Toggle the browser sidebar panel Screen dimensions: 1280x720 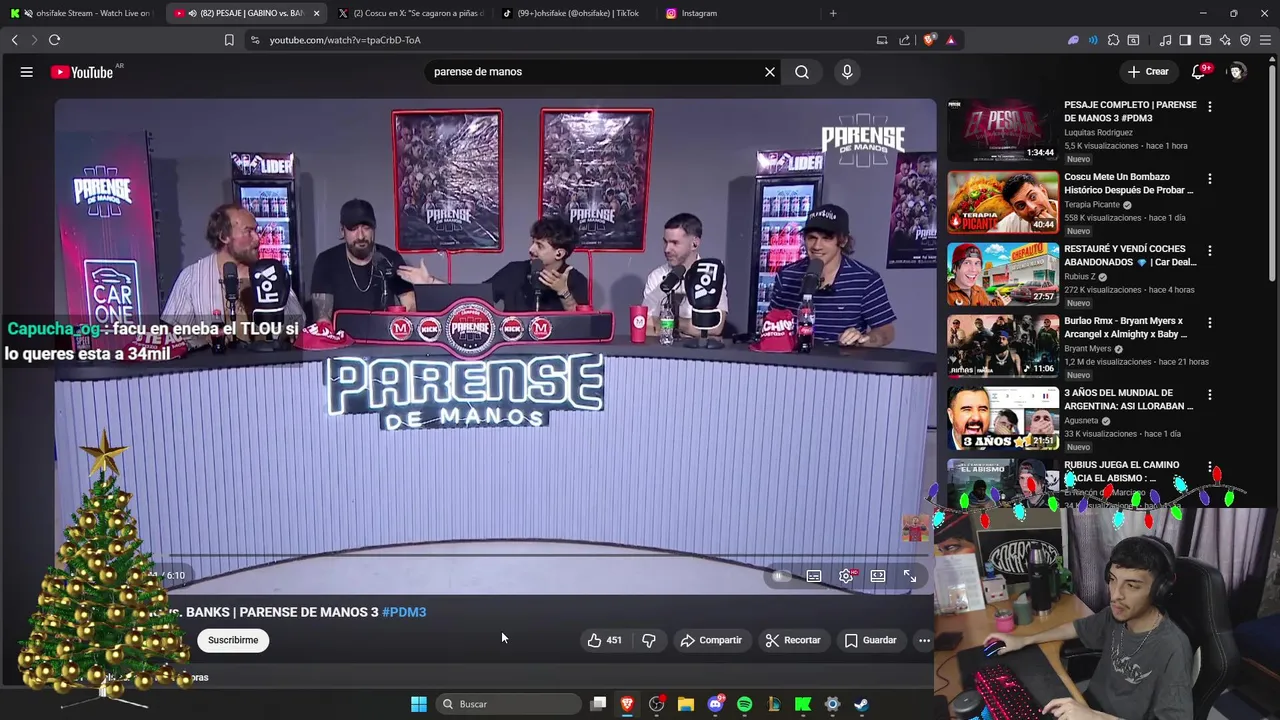tap(1185, 40)
